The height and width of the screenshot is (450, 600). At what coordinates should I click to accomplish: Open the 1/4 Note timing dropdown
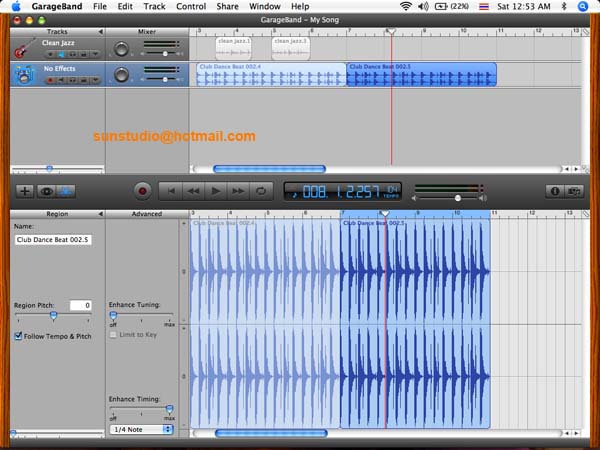[141, 429]
